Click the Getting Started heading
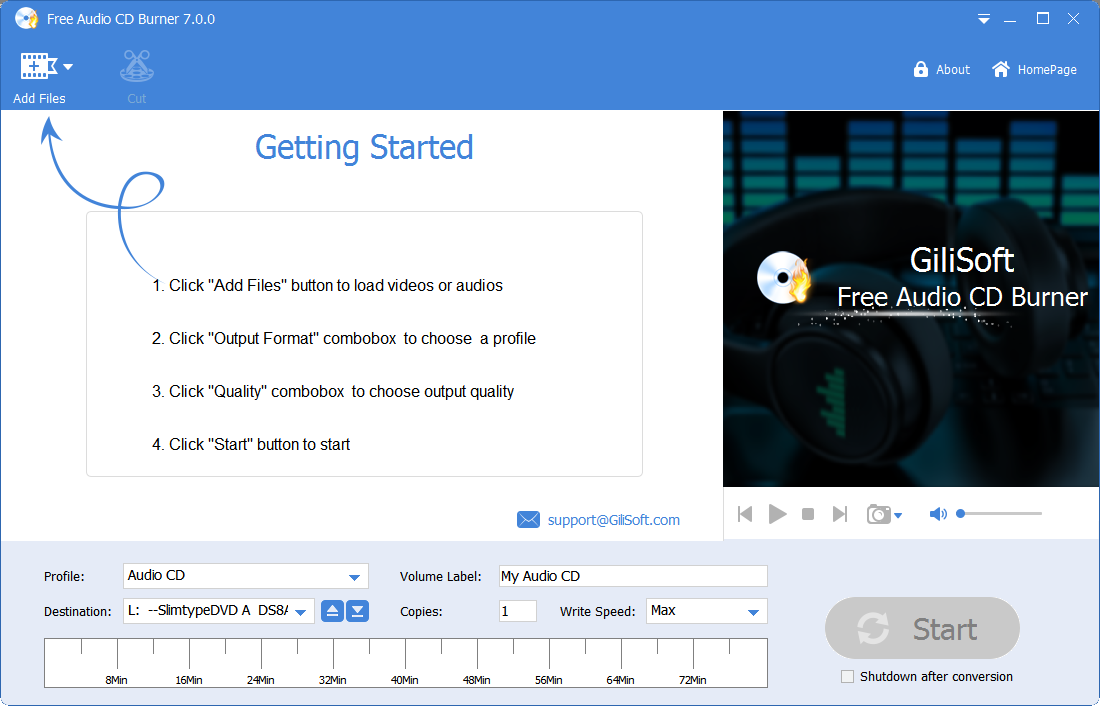The width and height of the screenshot is (1100, 706). (364, 147)
